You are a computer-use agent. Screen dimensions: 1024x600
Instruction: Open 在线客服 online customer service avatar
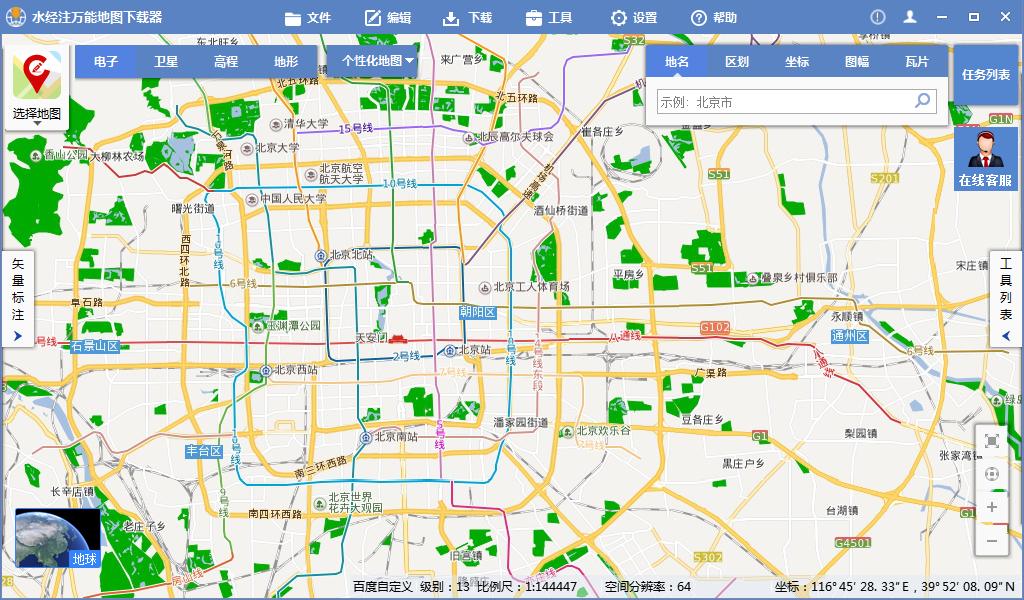point(985,155)
